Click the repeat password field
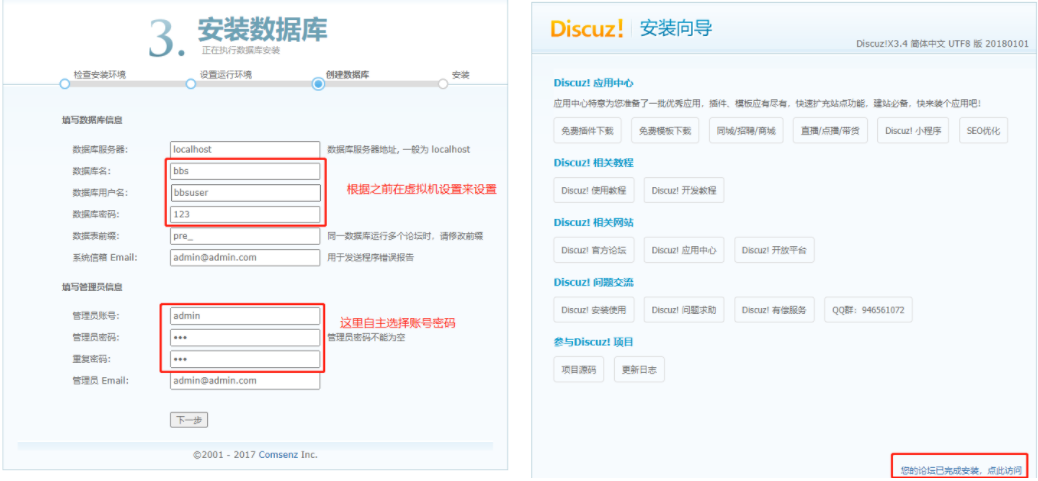 pos(245,359)
